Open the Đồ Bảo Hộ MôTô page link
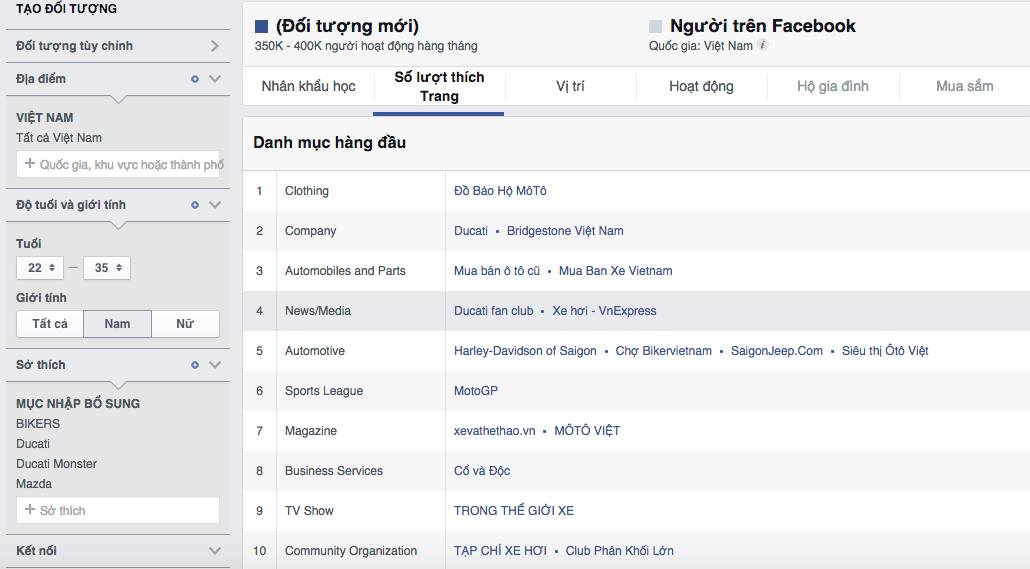1030x569 pixels. 500,191
